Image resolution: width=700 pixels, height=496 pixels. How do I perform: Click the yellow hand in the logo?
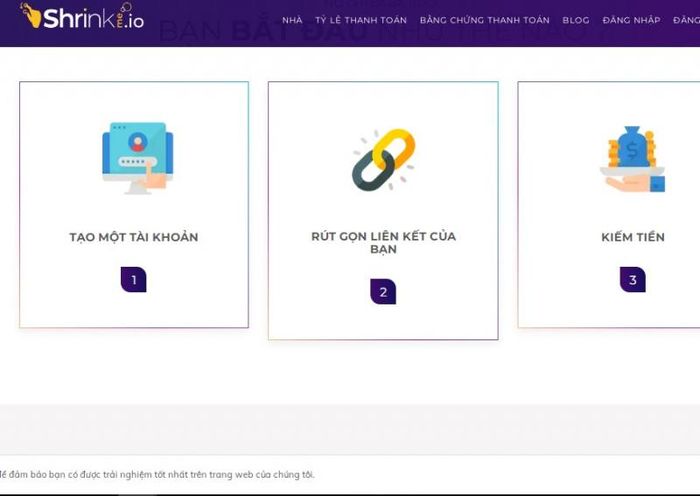point(31,15)
